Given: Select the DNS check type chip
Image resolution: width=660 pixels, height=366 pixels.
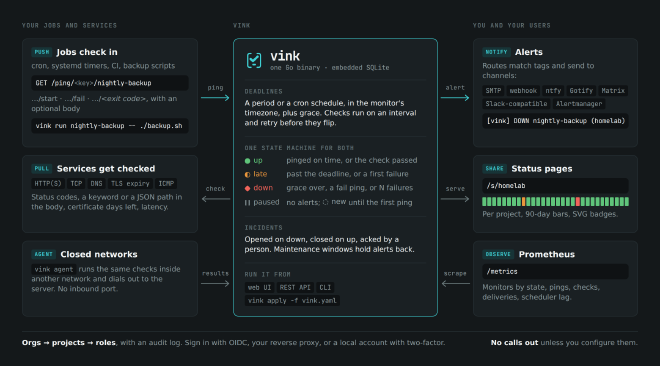Looking at the screenshot, I should pyautogui.click(x=96, y=184).
